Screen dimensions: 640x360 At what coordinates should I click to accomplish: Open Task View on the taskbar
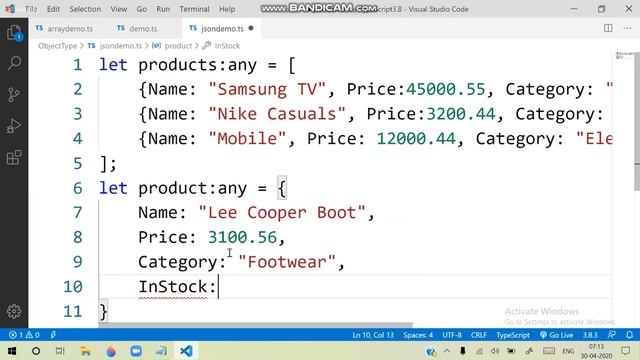(60, 351)
